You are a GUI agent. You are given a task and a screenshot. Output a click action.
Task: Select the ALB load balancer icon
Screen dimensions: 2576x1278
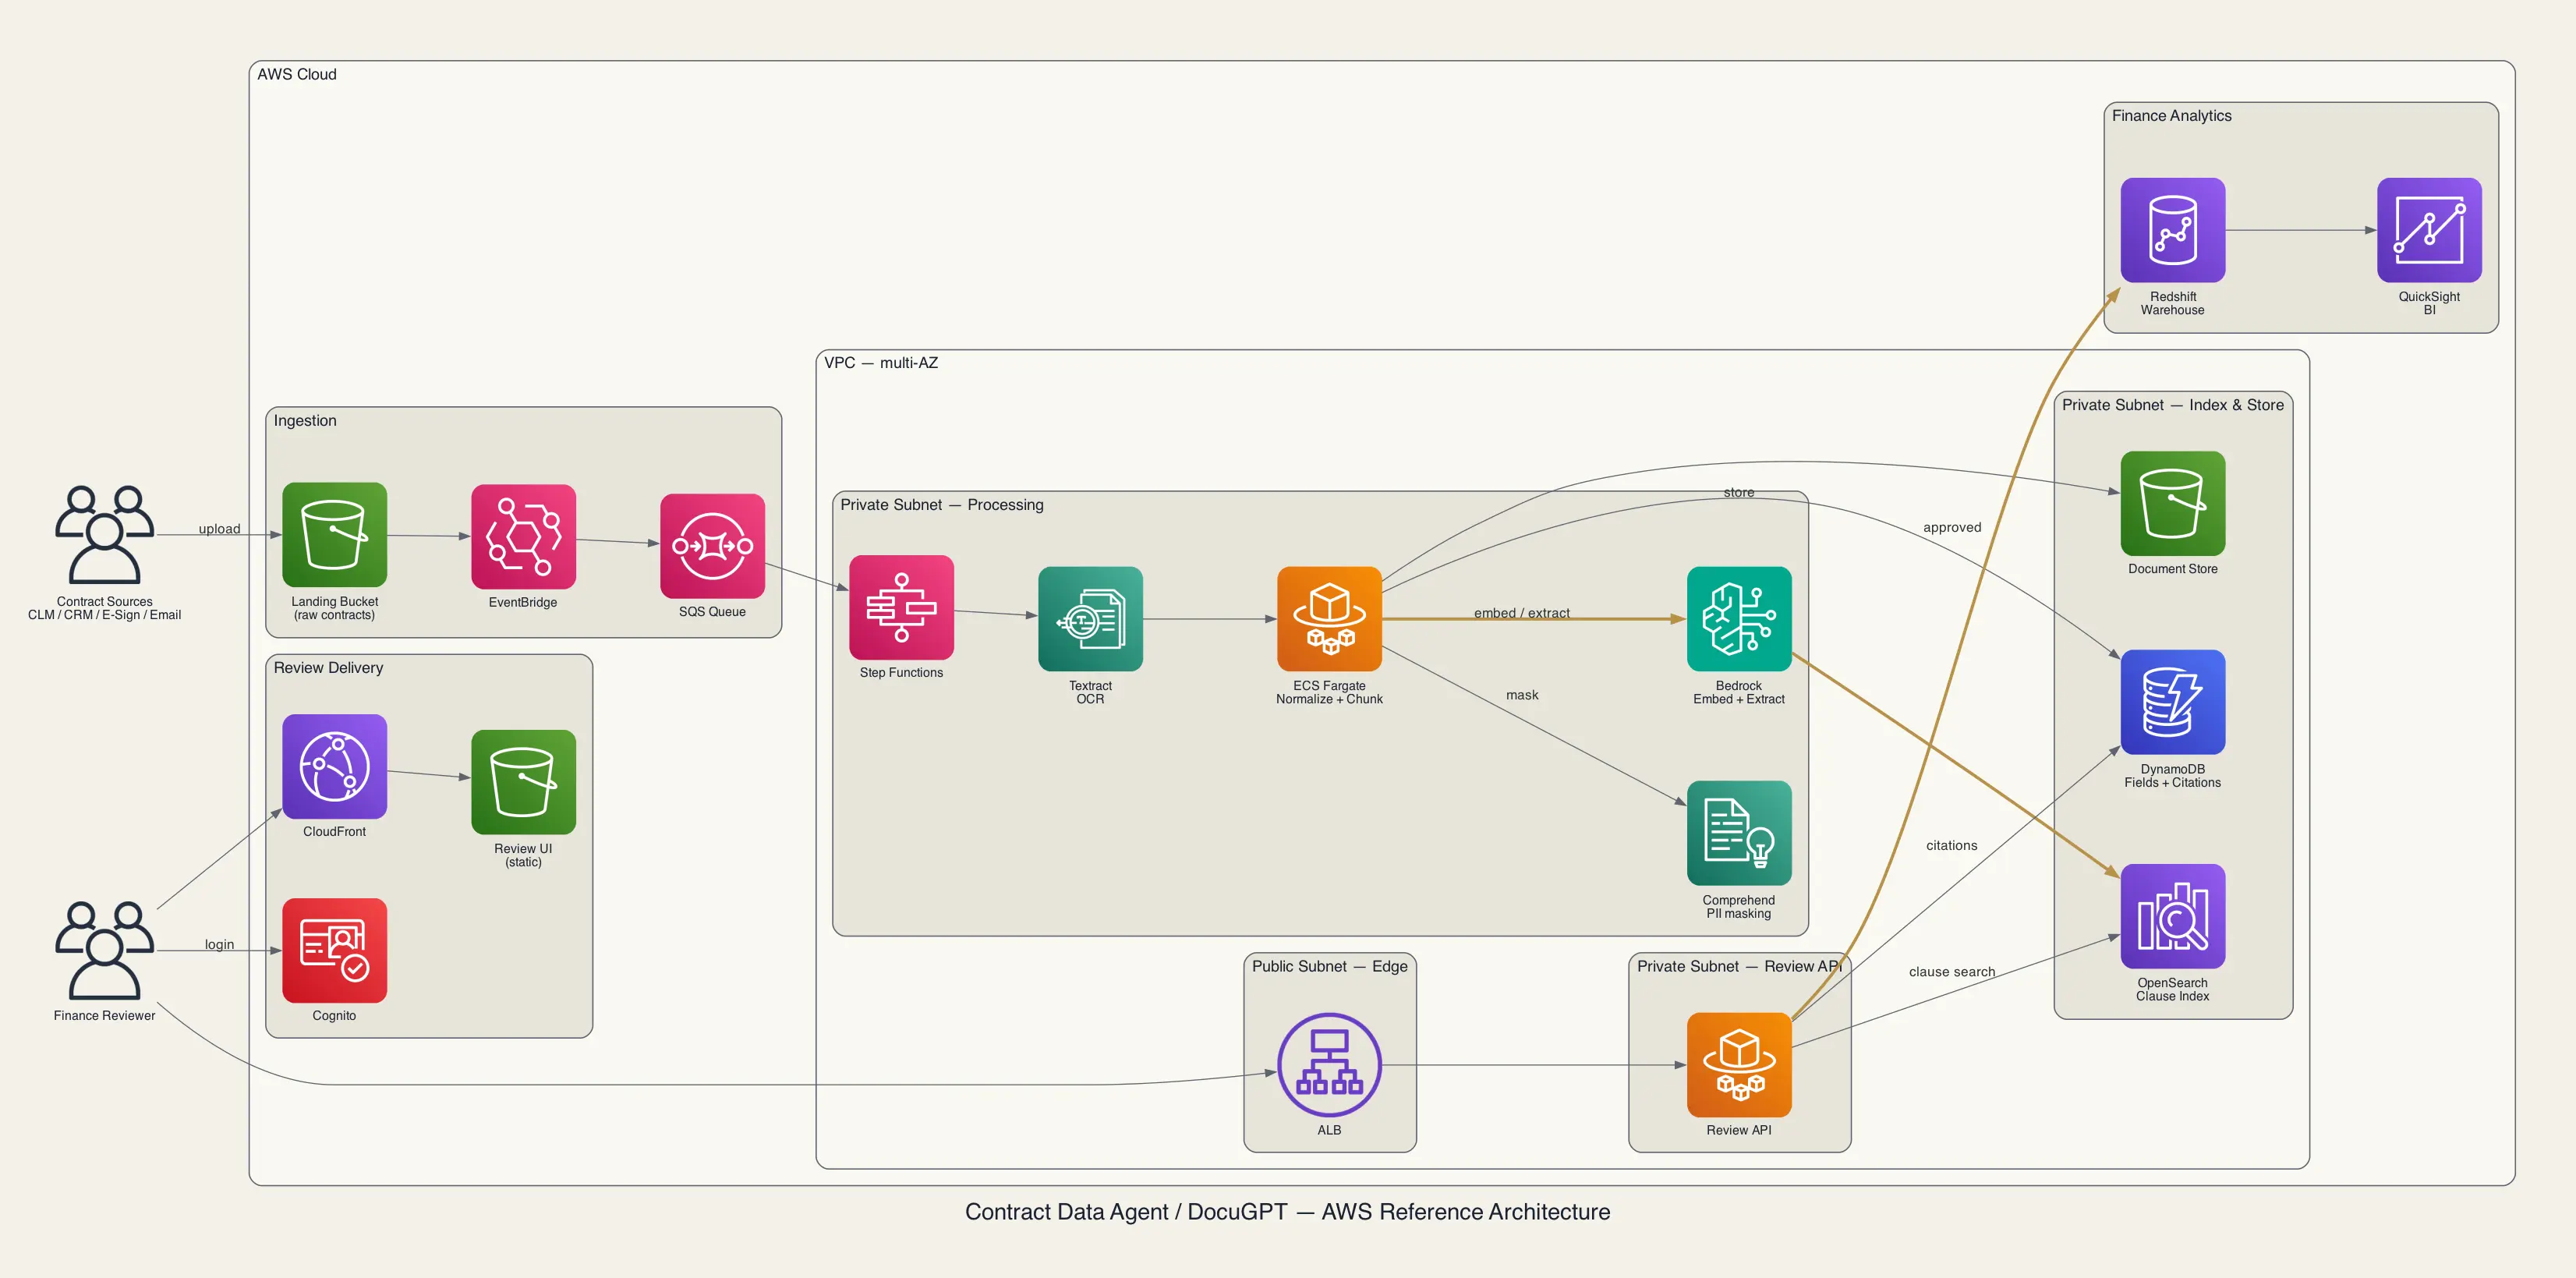click(1329, 1065)
